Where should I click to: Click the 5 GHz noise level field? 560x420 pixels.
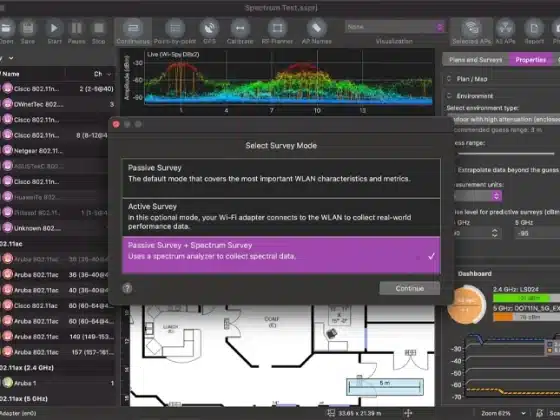point(537,233)
